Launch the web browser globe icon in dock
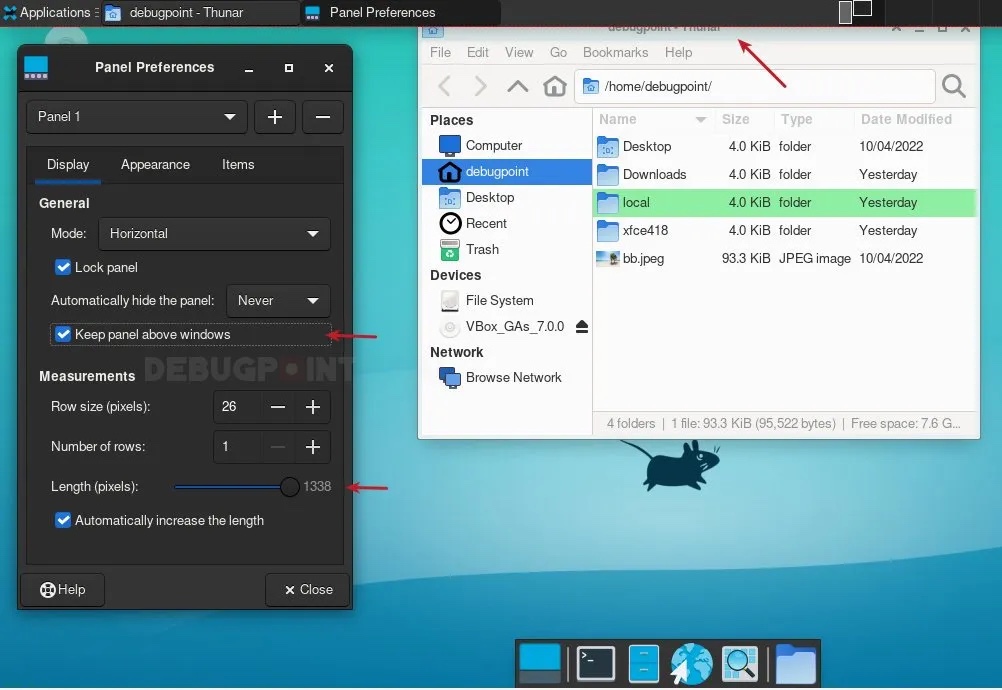This screenshot has height=690, width=1002. [x=690, y=663]
